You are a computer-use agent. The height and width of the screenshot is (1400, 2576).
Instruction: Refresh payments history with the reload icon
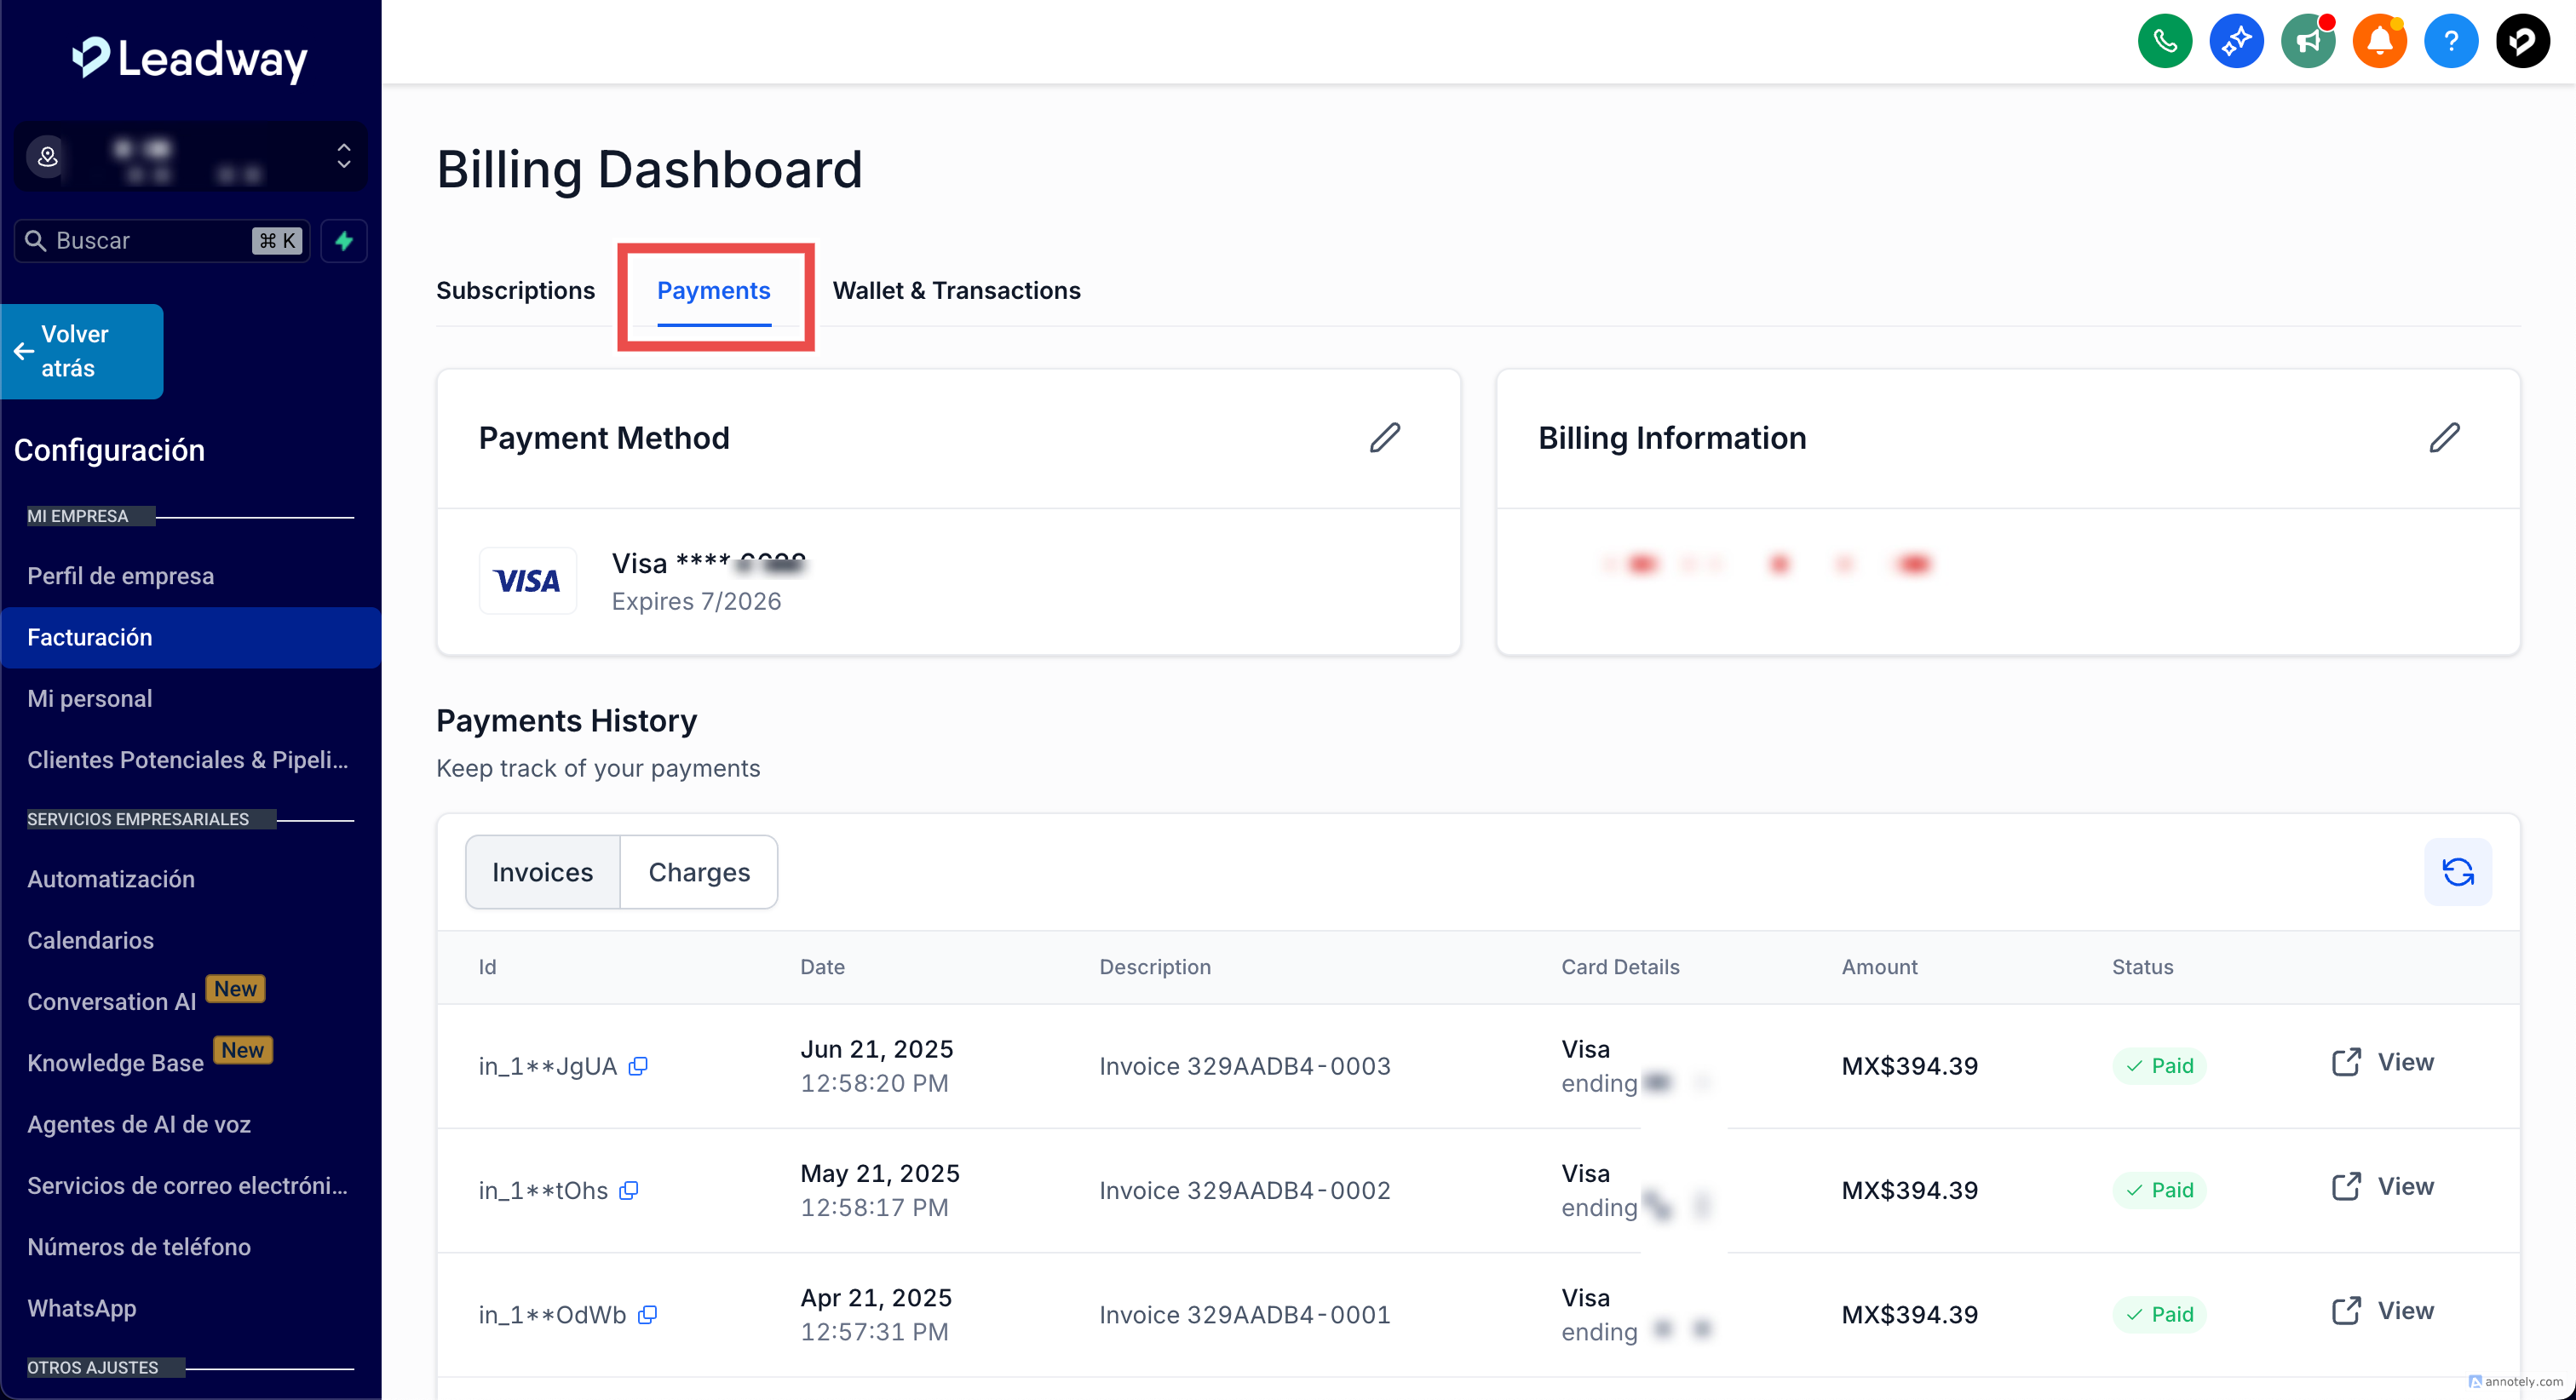2457,872
